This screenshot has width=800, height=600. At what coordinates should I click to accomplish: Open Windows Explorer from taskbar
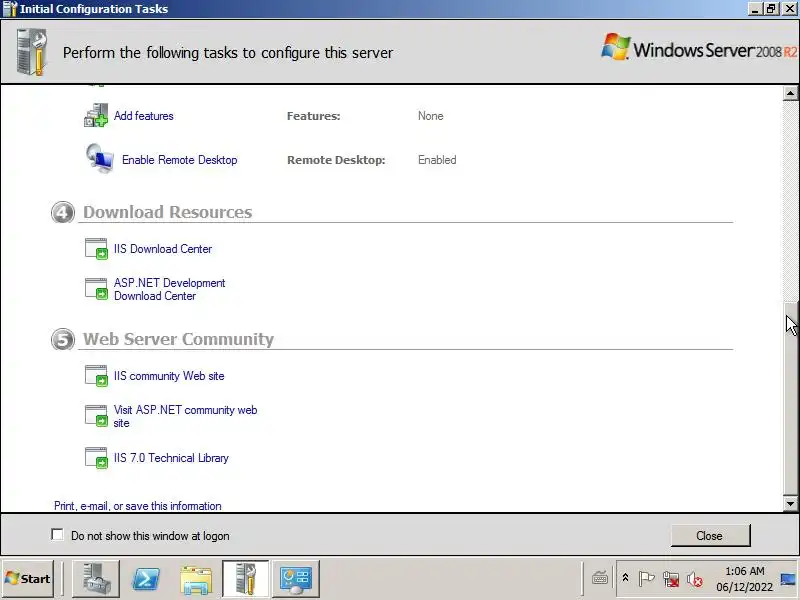point(196,579)
